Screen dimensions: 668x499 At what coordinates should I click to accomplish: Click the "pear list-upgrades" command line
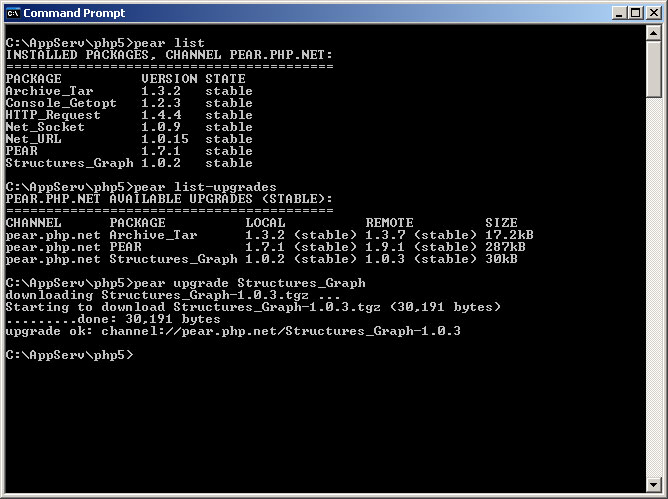pyautogui.click(x=141, y=187)
